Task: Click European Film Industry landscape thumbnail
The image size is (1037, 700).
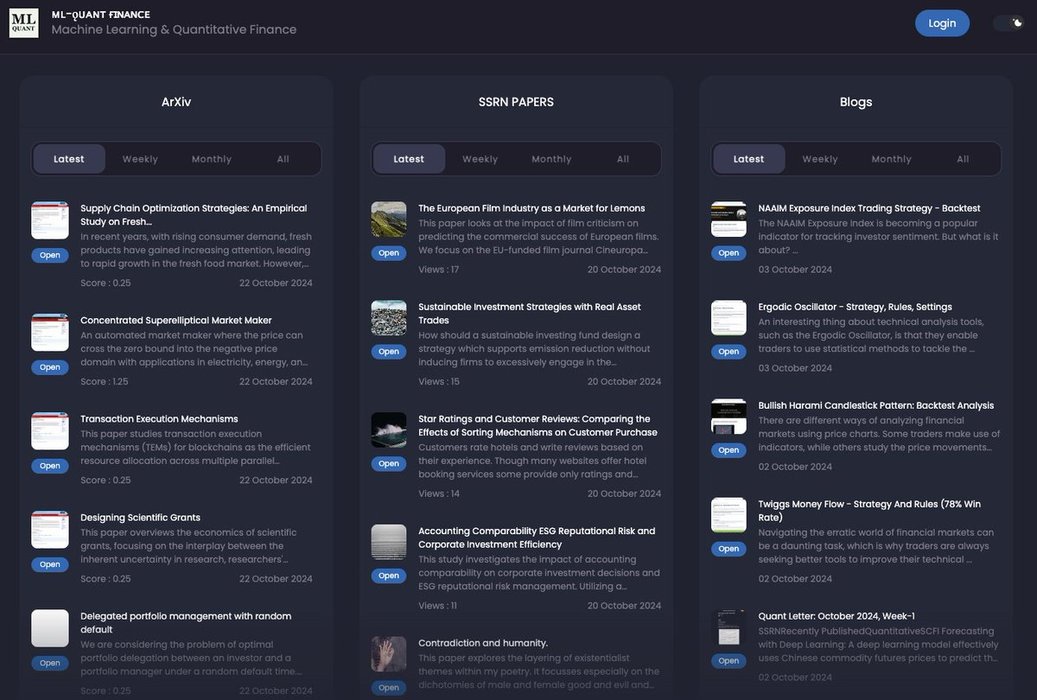Action: coord(389,219)
